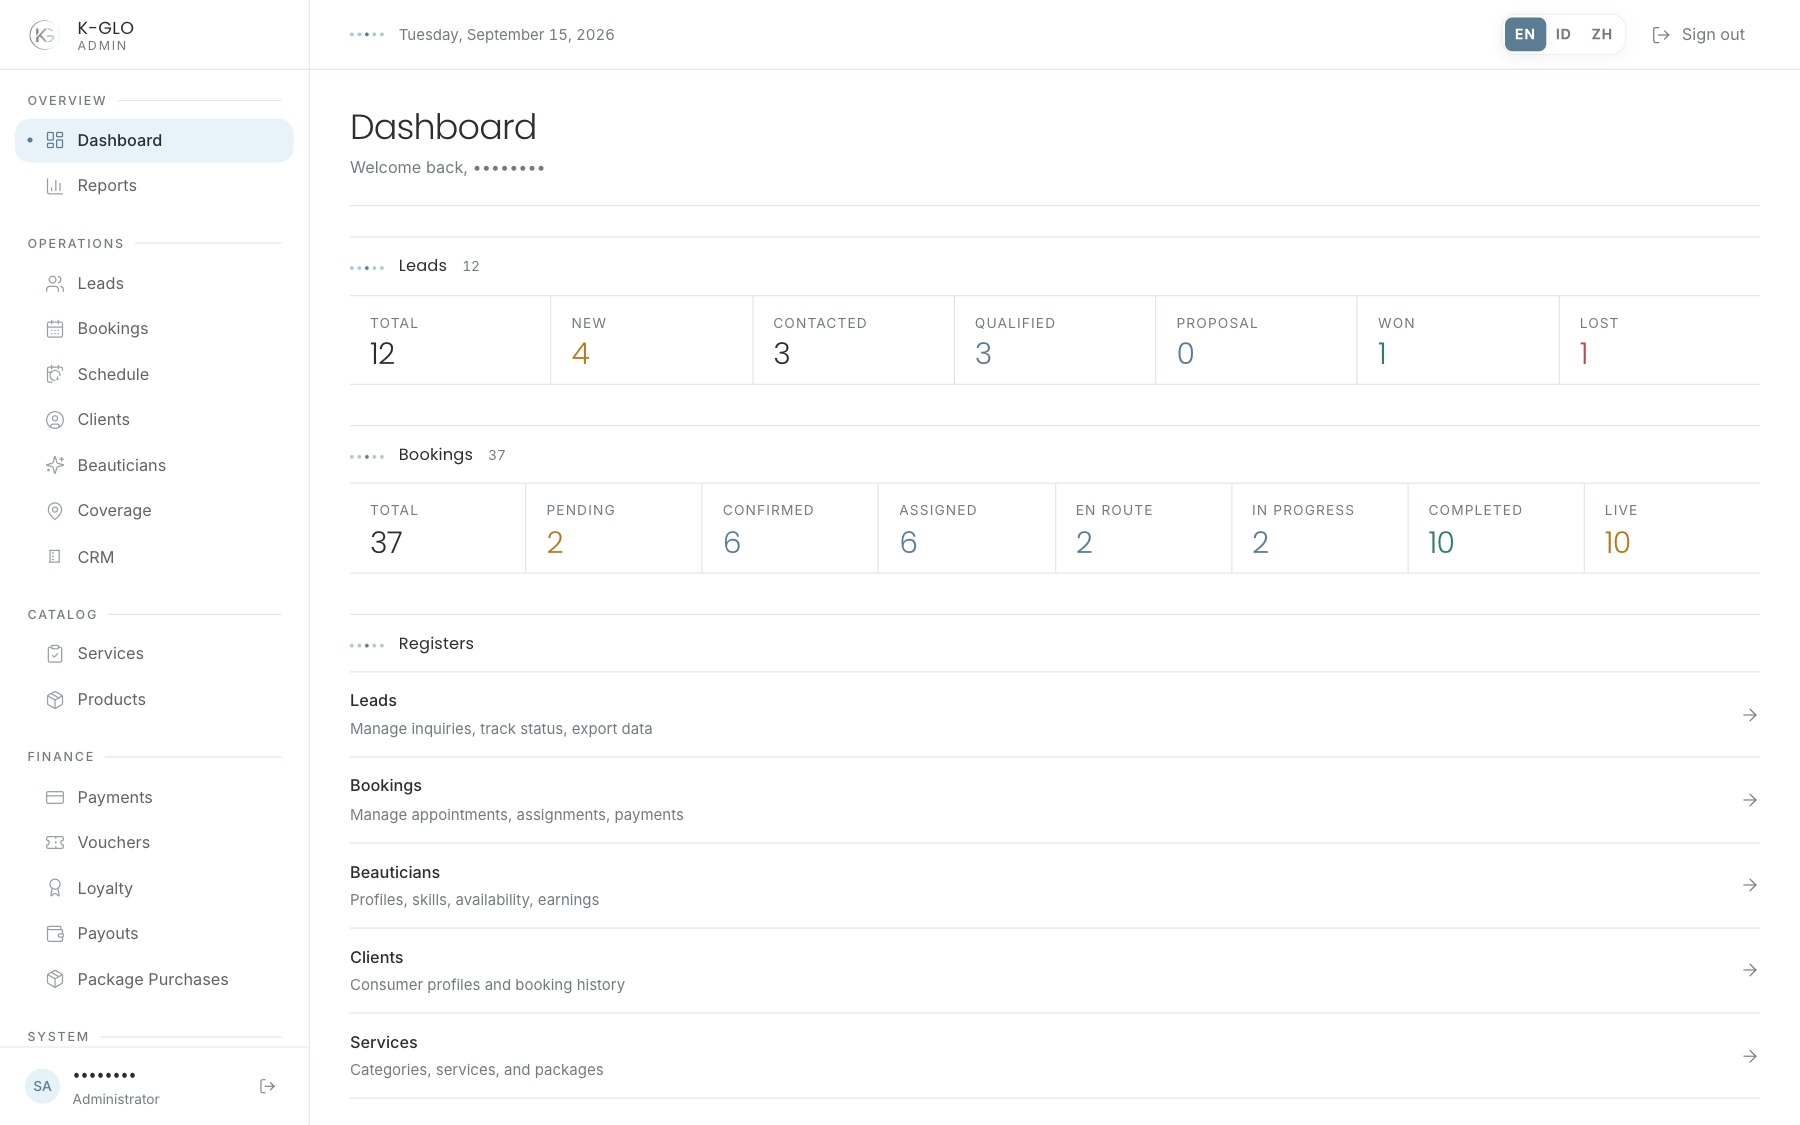Open Coverage menu label in sidebar
Screen dimensions: 1800x1125
pyautogui.click(x=115, y=511)
